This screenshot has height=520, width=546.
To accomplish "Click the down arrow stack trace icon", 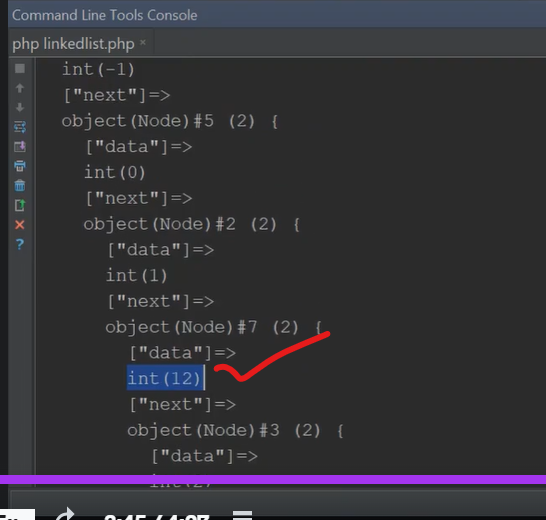I will (x=20, y=107).
